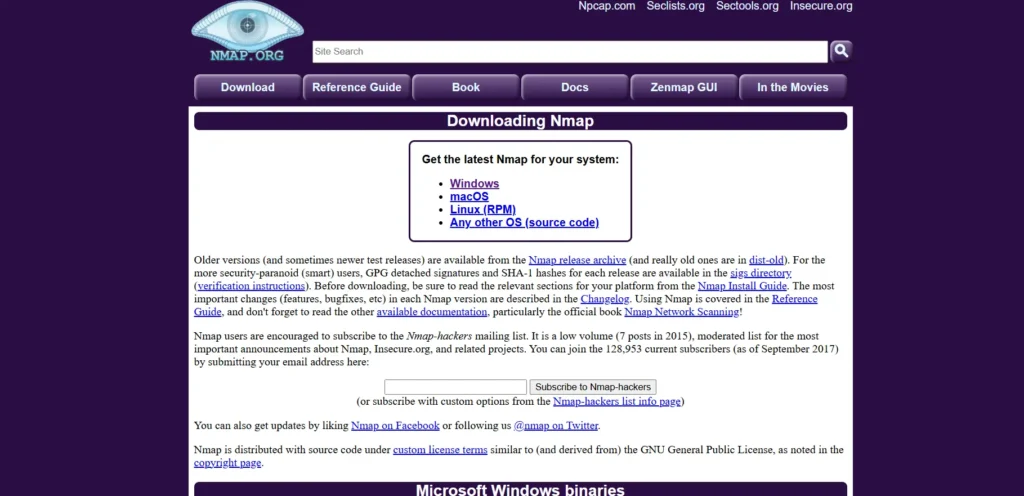The height and width of the screenshot is (496, 1024).
Task: Click the email address input field
Action: pyautogui.click(x=455, y=387)
